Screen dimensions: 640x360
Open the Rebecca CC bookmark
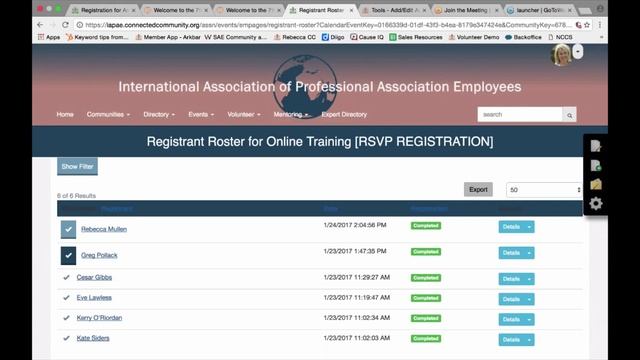pyautogui.click(x=295, y=37)
